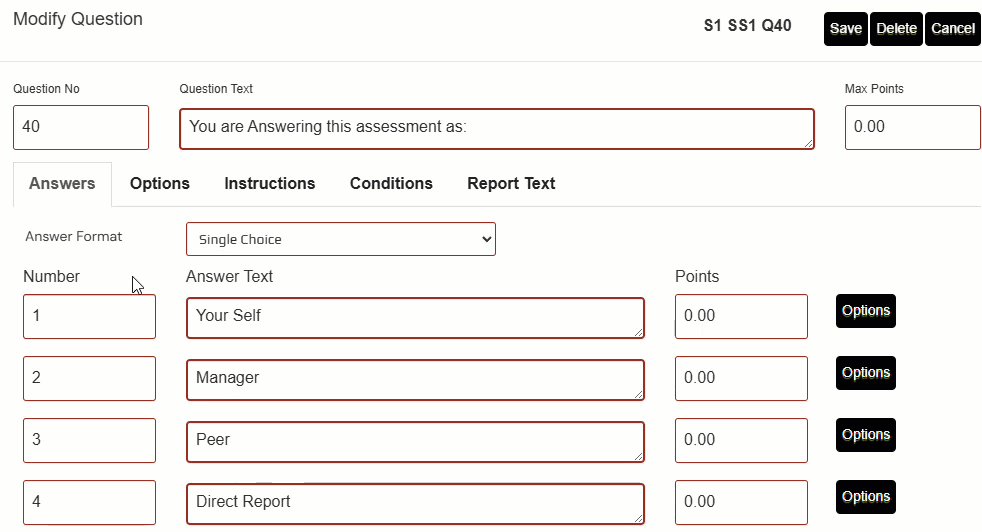Open the Instructions tab

(269, 184)
